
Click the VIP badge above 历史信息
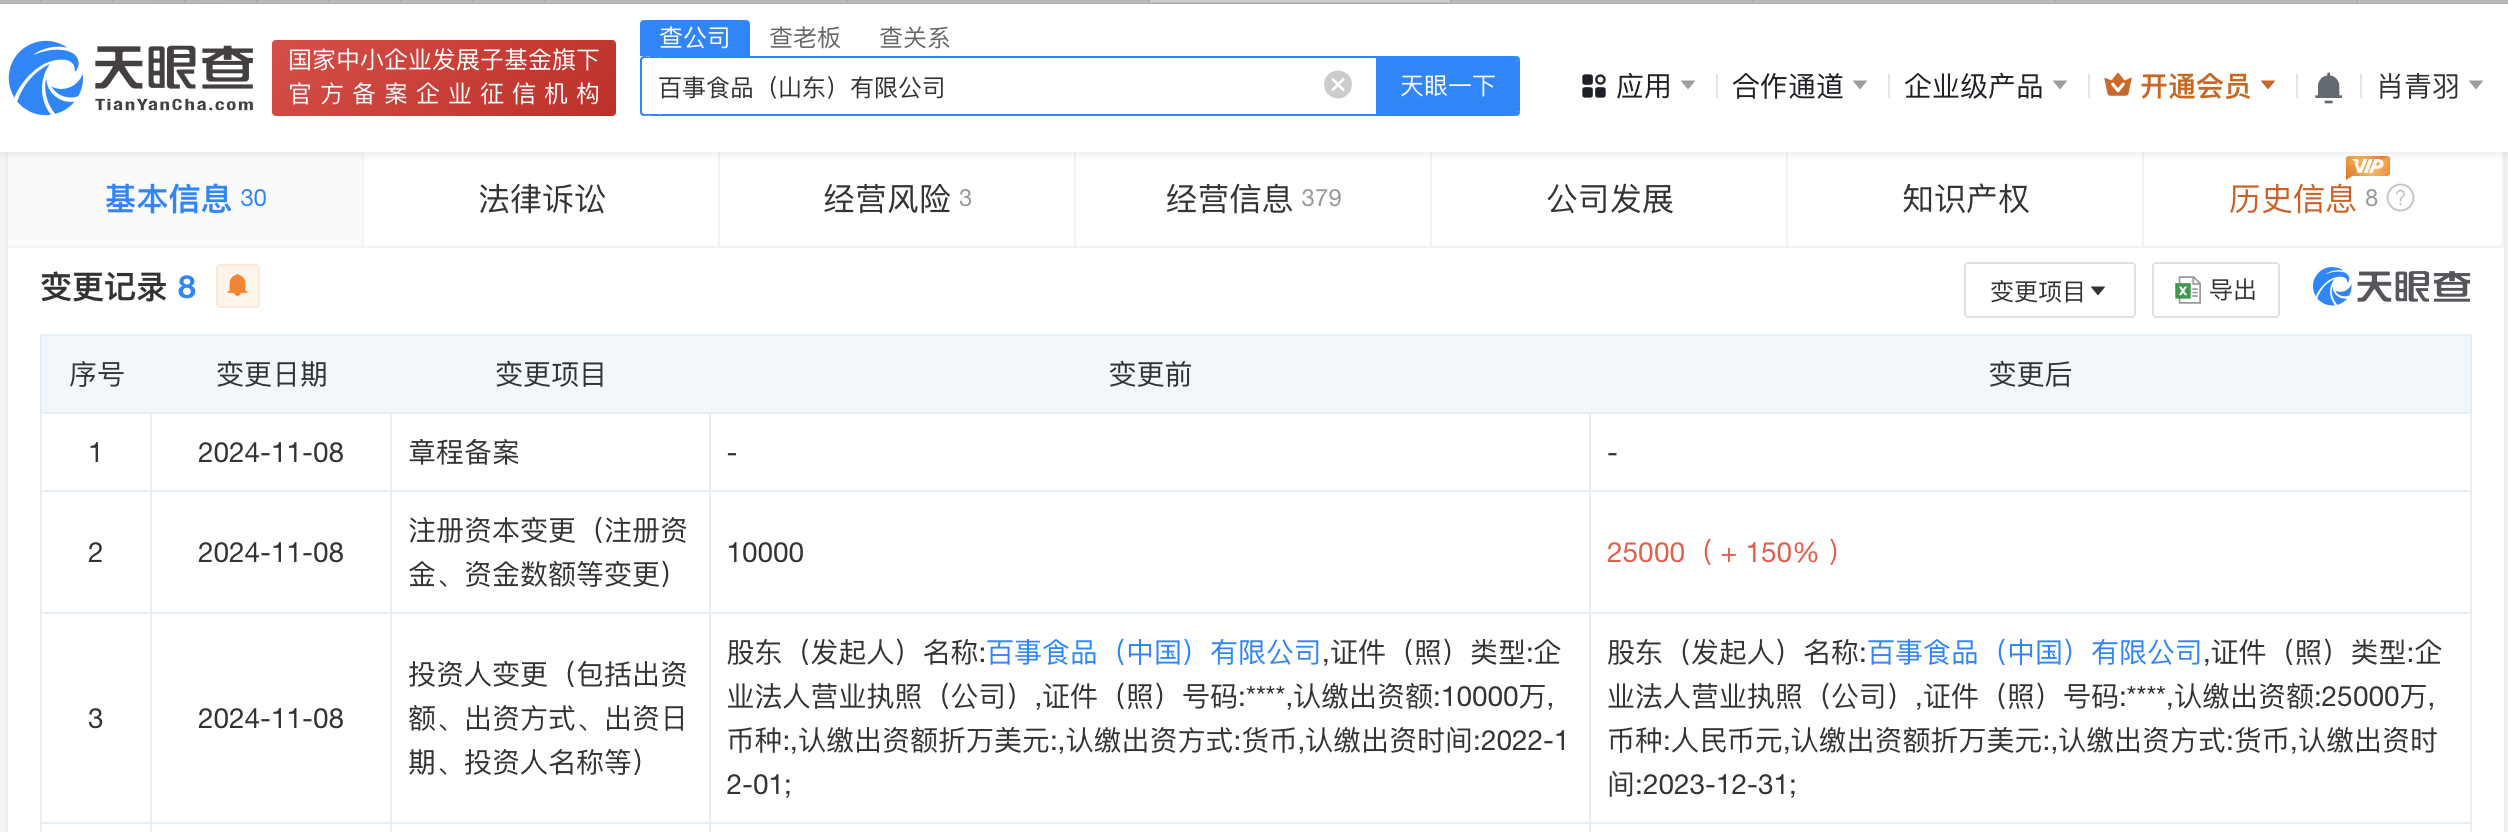point(2367,166)
